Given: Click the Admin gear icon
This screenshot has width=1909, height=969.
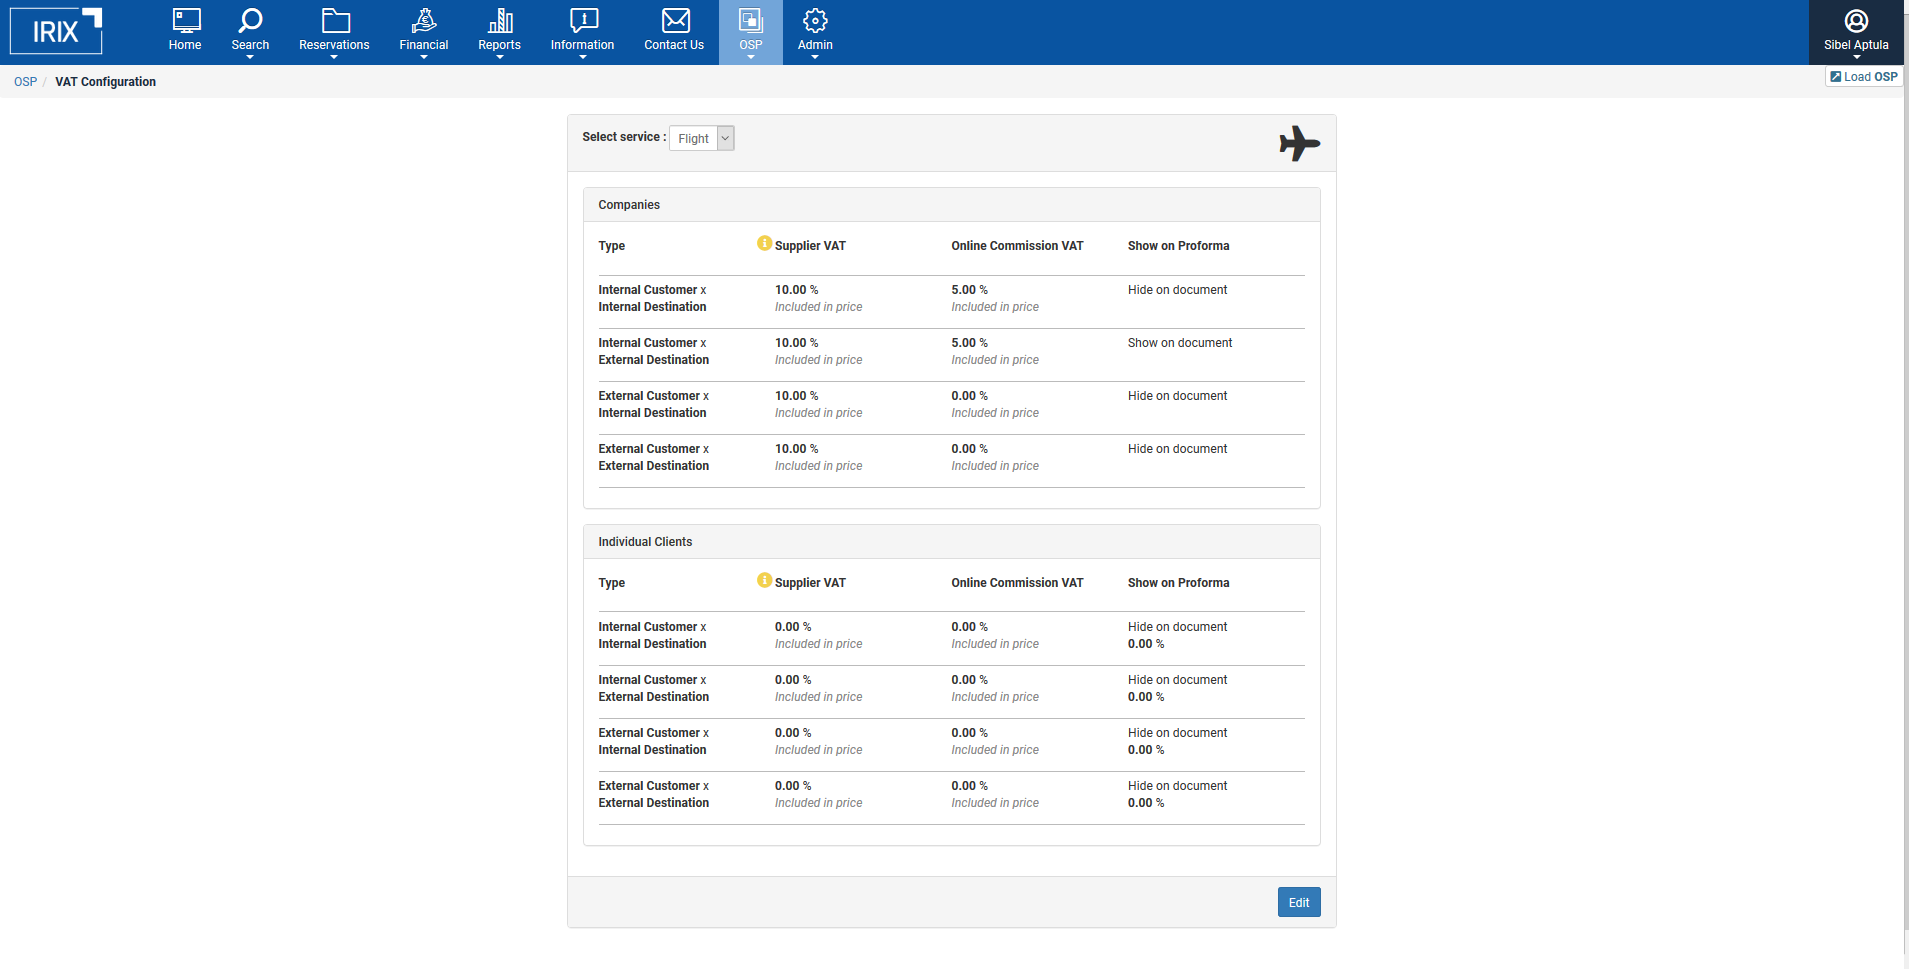Looking at the screenshot, I should click(815, 20).
